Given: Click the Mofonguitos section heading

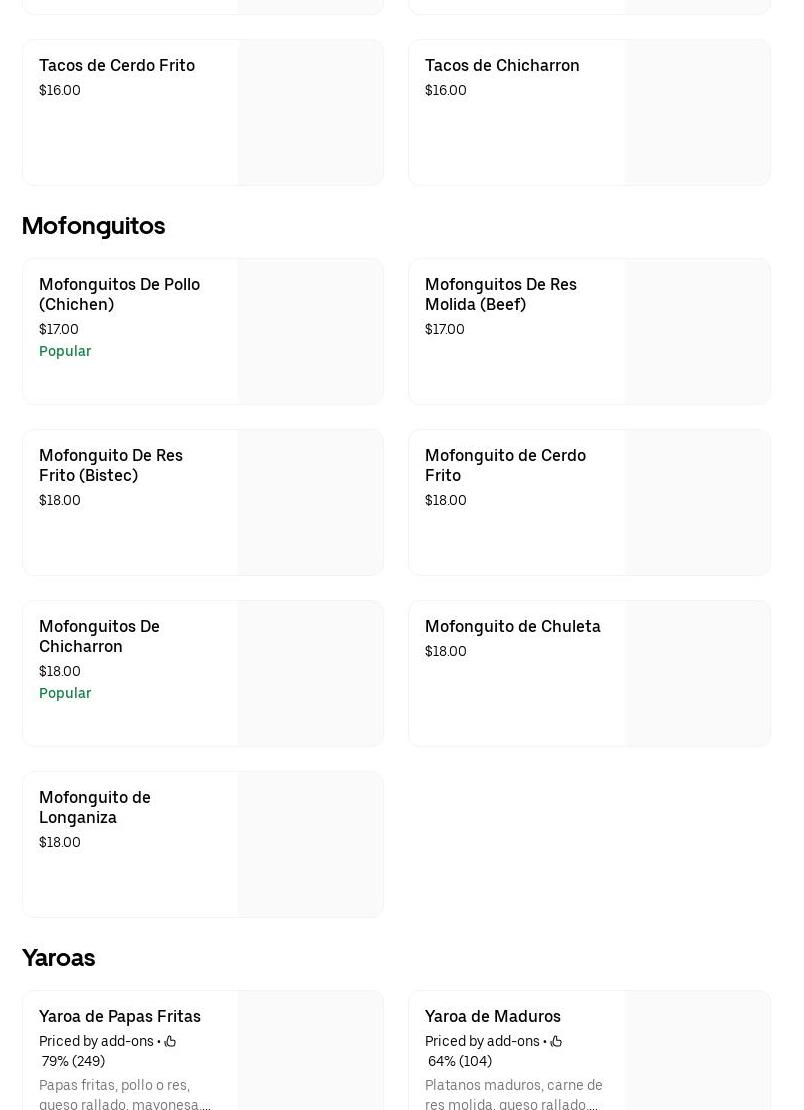Looking at the screenshot, I should point(93,226).
